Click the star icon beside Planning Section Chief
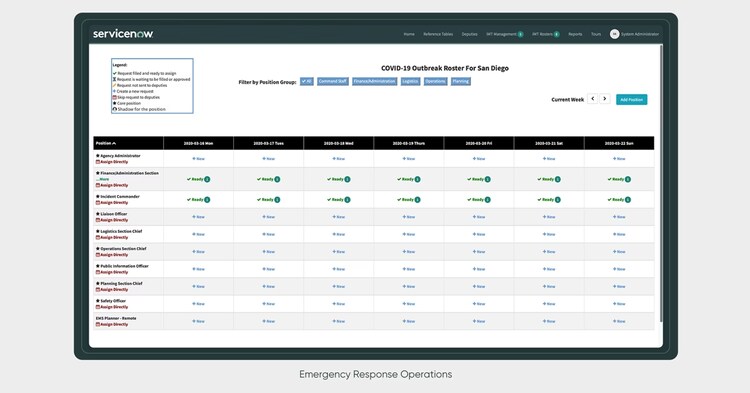 point(98,284)
